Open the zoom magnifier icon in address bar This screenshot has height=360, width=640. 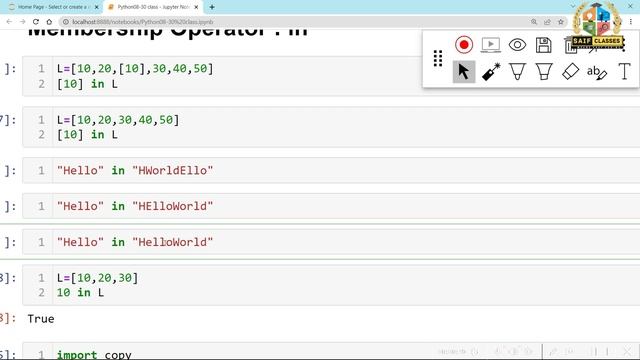click(x=534, y=22)
